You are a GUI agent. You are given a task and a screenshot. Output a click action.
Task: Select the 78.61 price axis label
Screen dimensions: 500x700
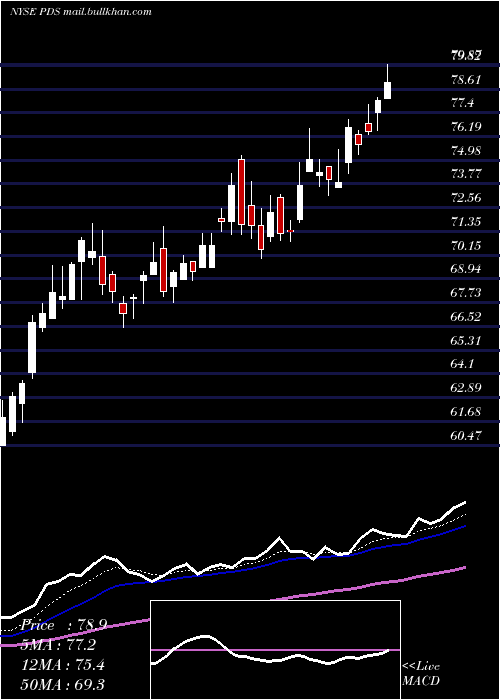[466, 80]
